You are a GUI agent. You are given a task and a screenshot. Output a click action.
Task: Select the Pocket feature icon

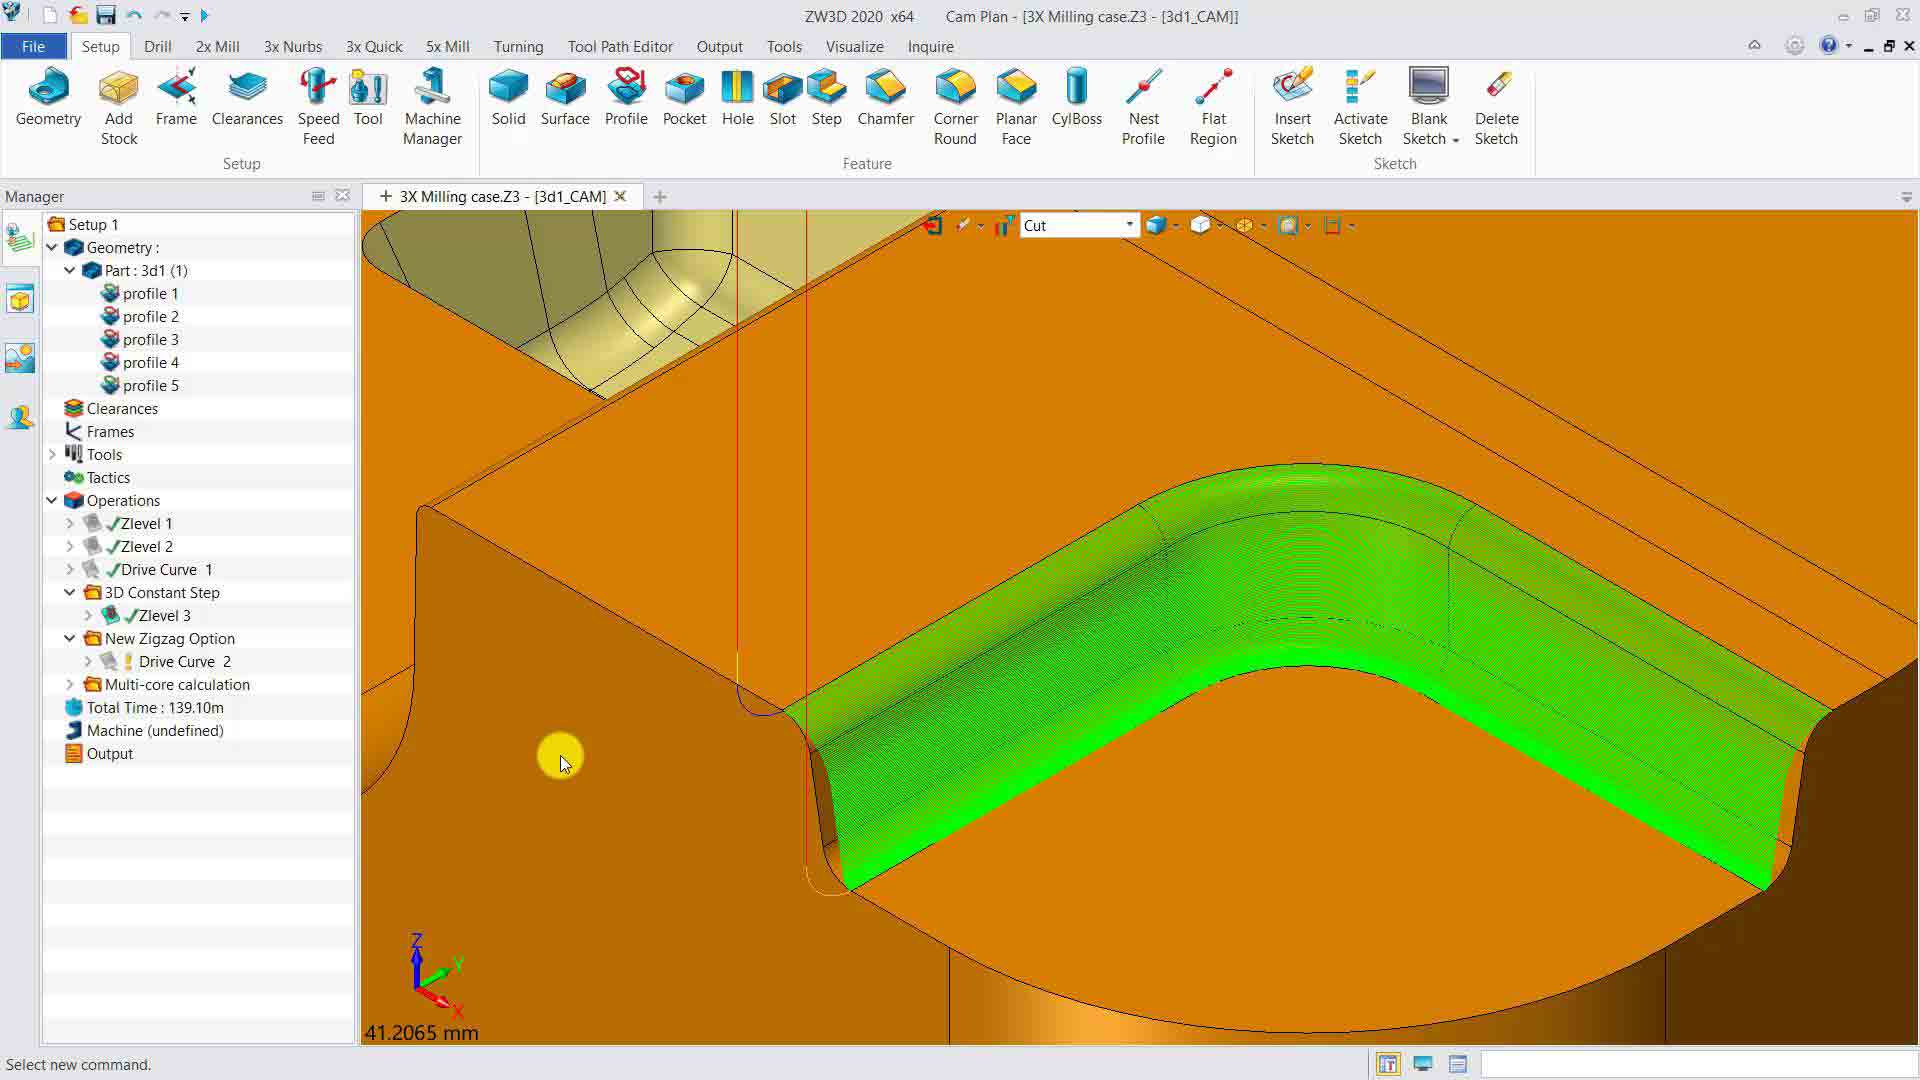point(684,89)
